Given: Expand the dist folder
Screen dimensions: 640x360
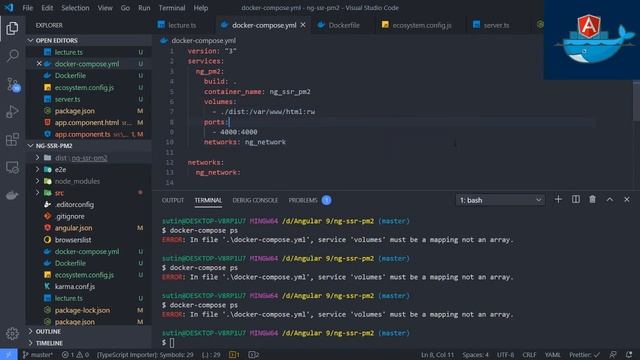Looking at the screenshot, I should [37, 158].
